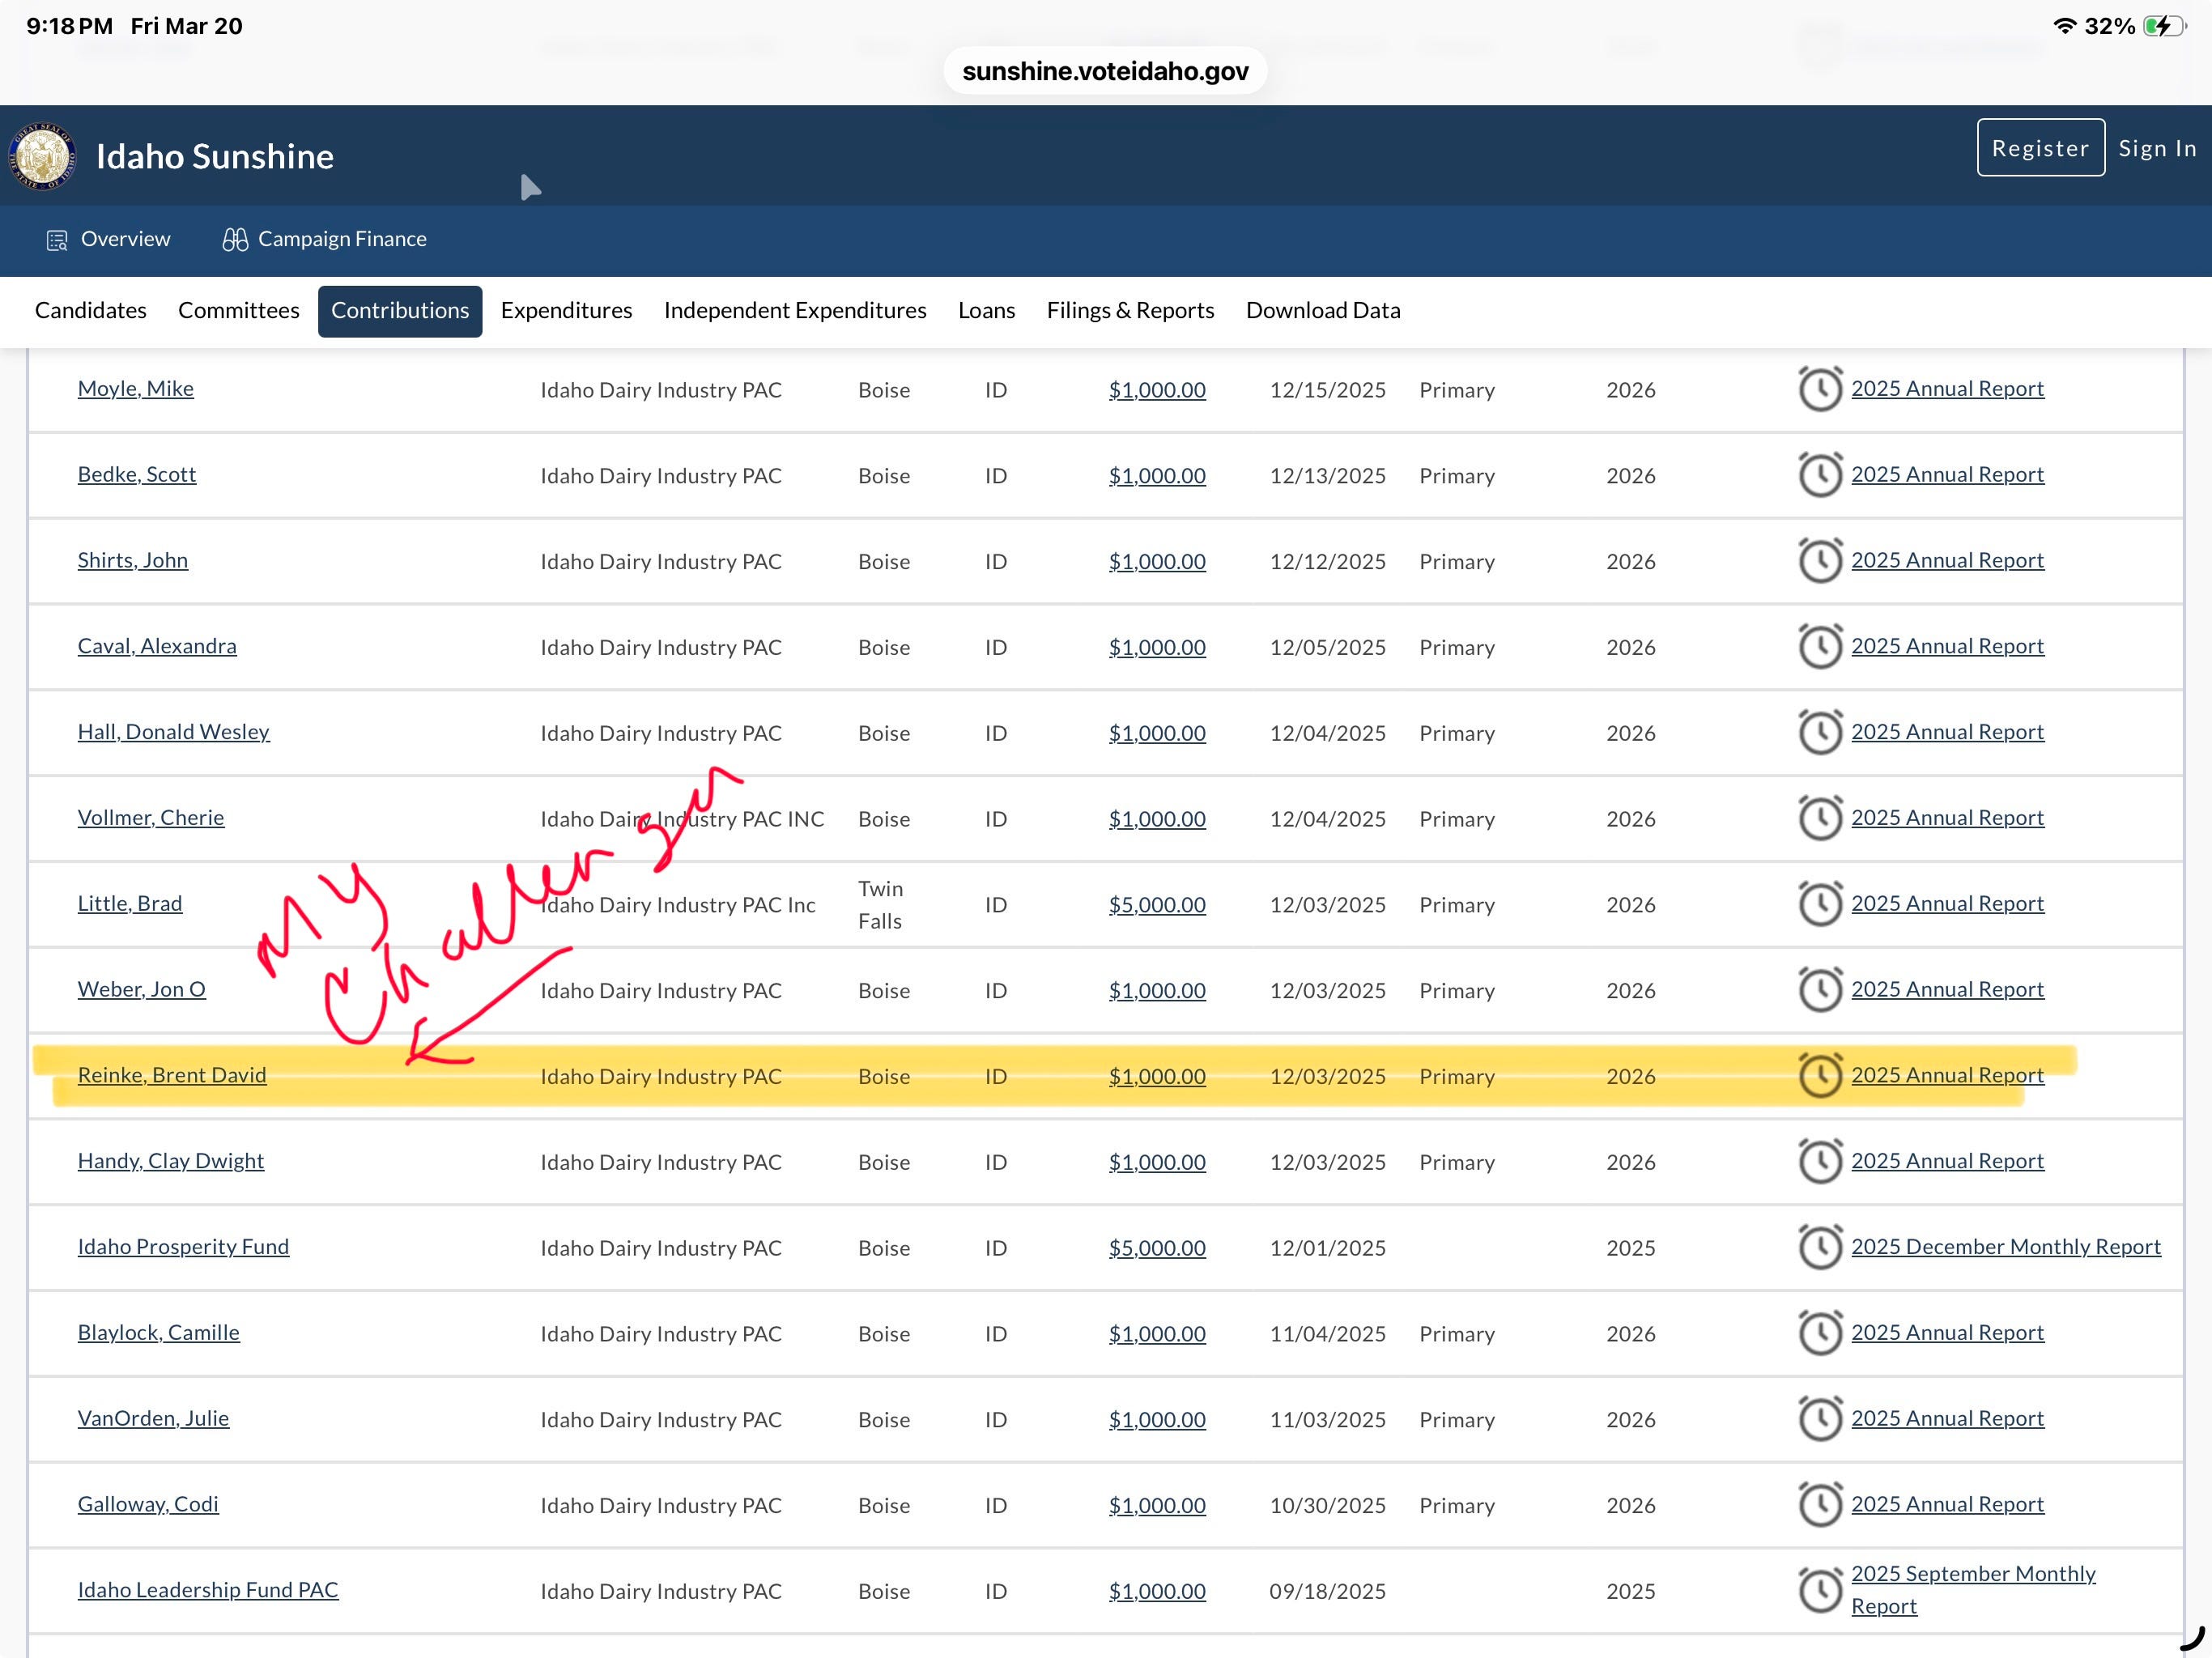Open the Filings & Reports tab
The image size is (2212, 1658).
[x=1130, y=311]
